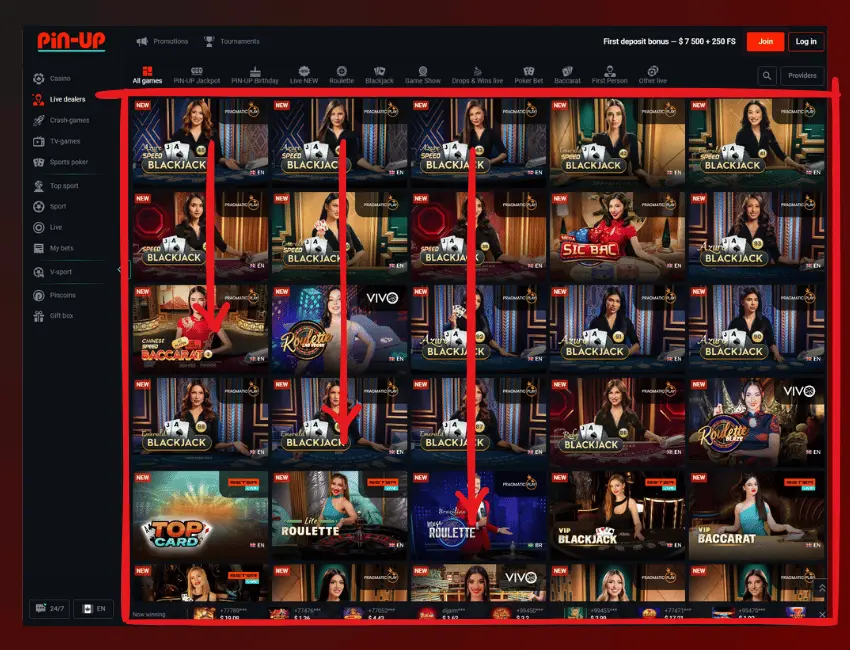Open the Other live category tab

pyautogui.click(x=653, y=75)
